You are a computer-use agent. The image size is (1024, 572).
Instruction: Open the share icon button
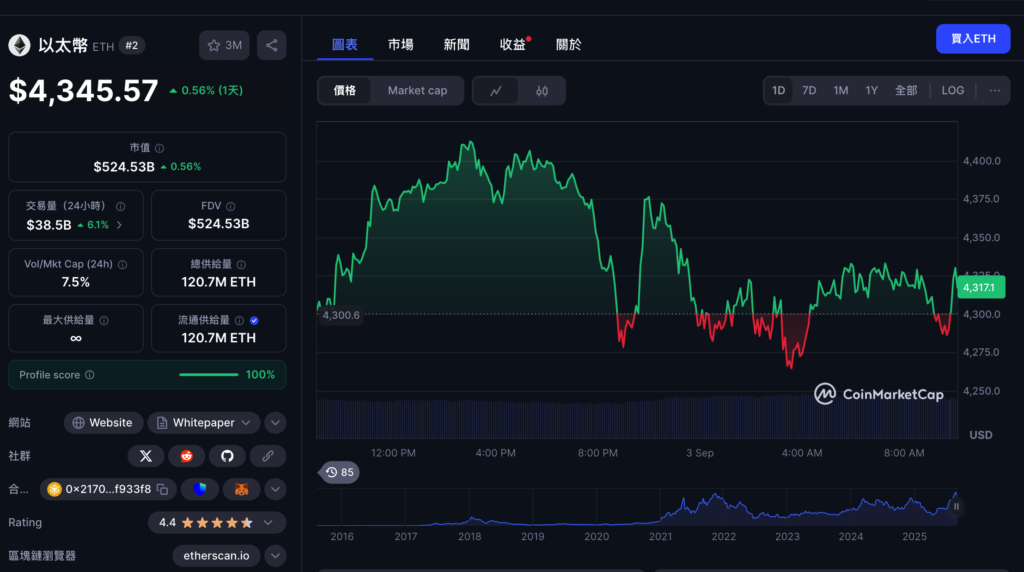tap(272, 45)
